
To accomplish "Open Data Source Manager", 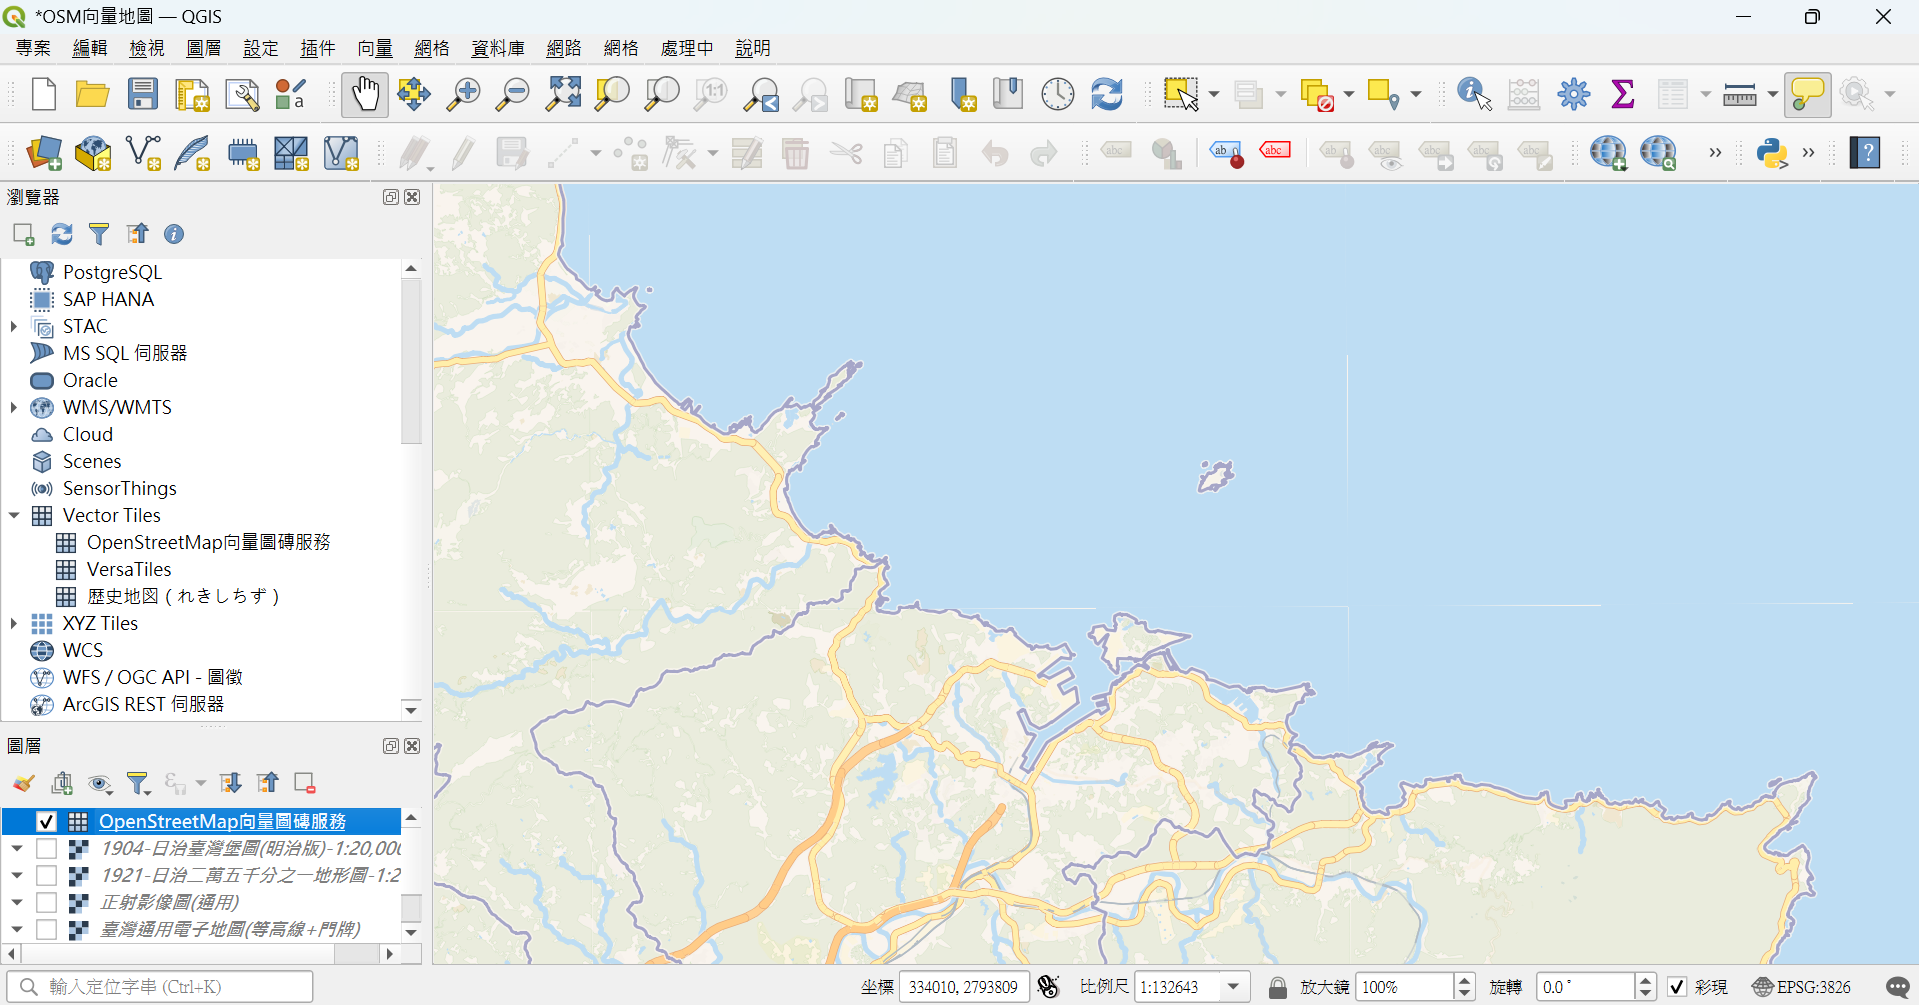I will click(43, 153).
